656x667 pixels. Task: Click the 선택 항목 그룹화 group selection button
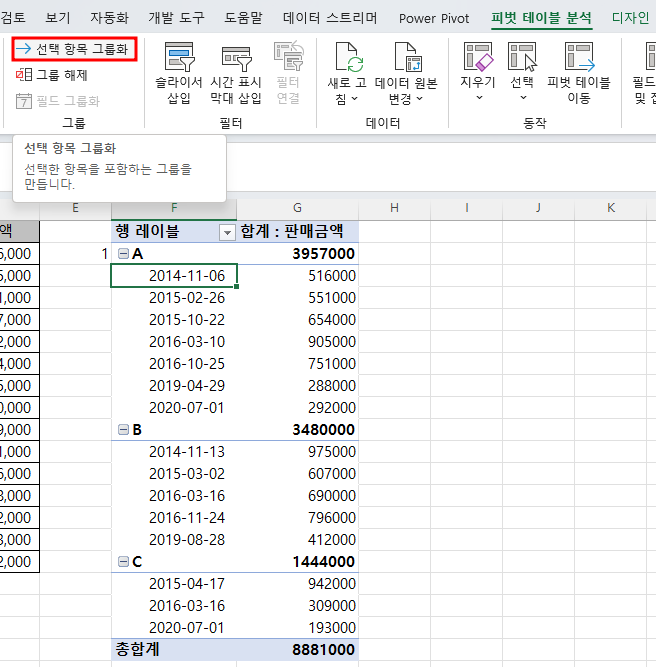[74, 49]
